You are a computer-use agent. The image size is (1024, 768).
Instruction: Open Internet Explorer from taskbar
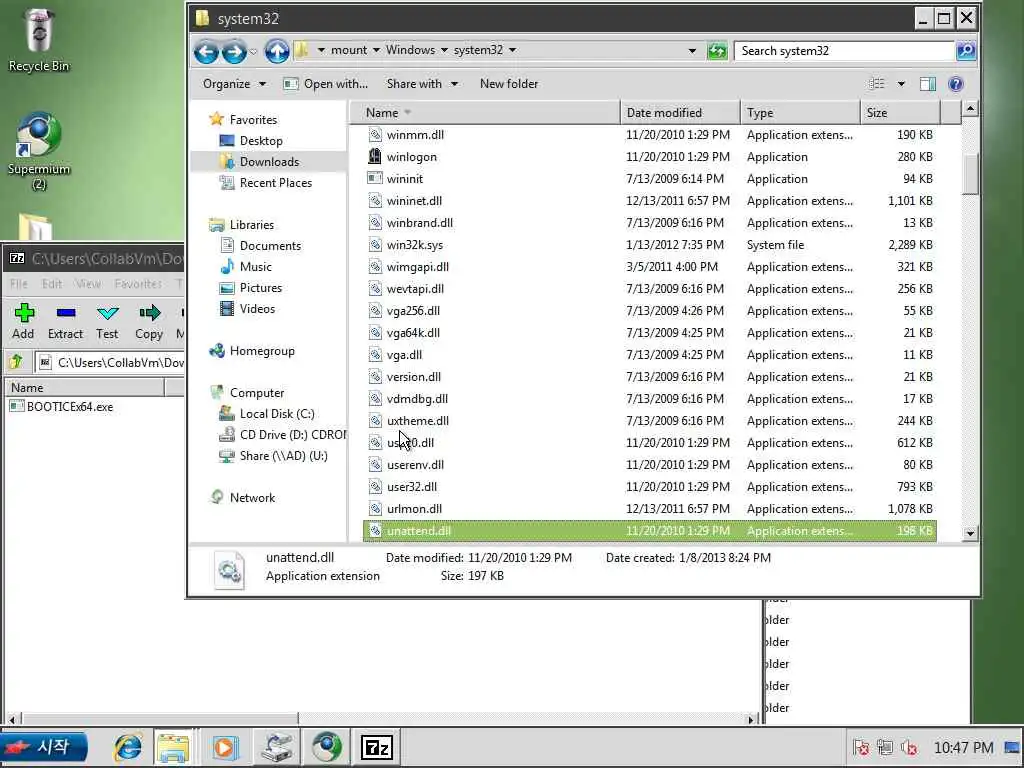click(x=127, y=747)
